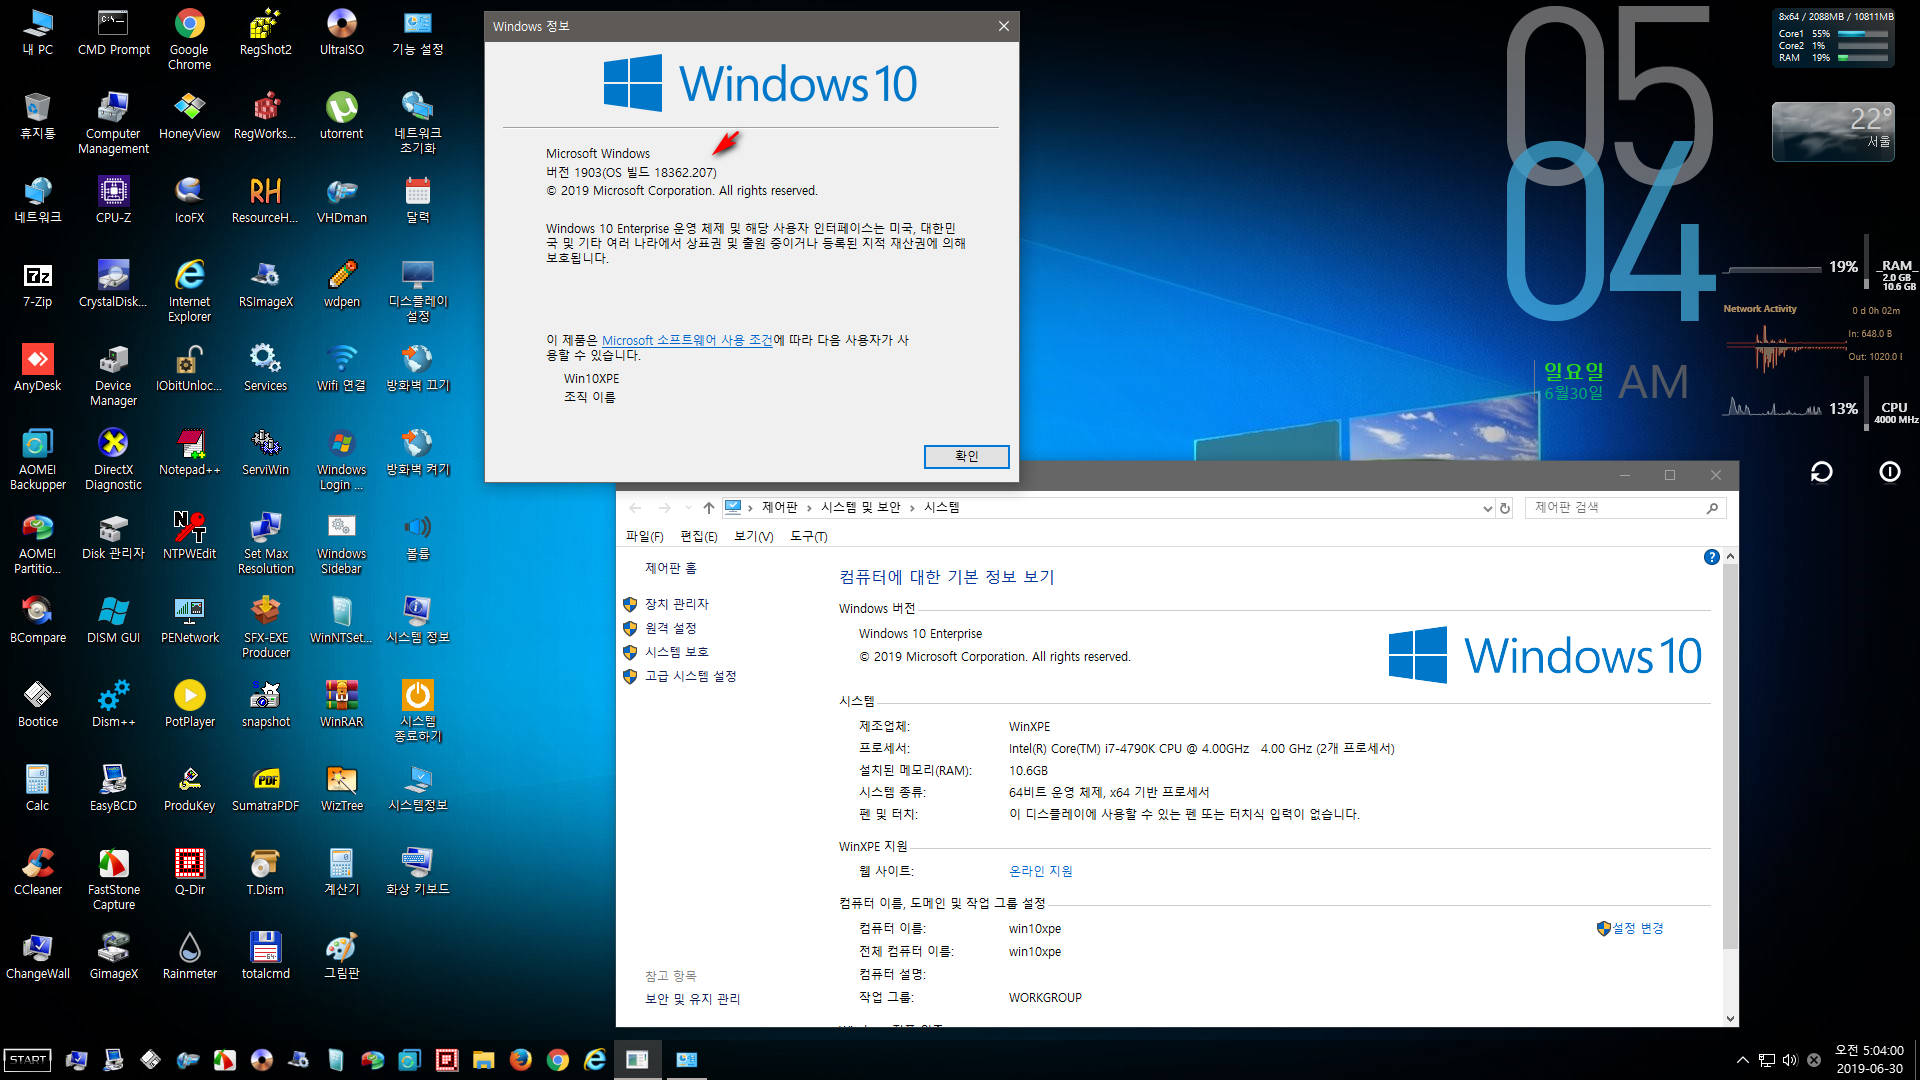Open the Services desktop icon

[265, 368]
